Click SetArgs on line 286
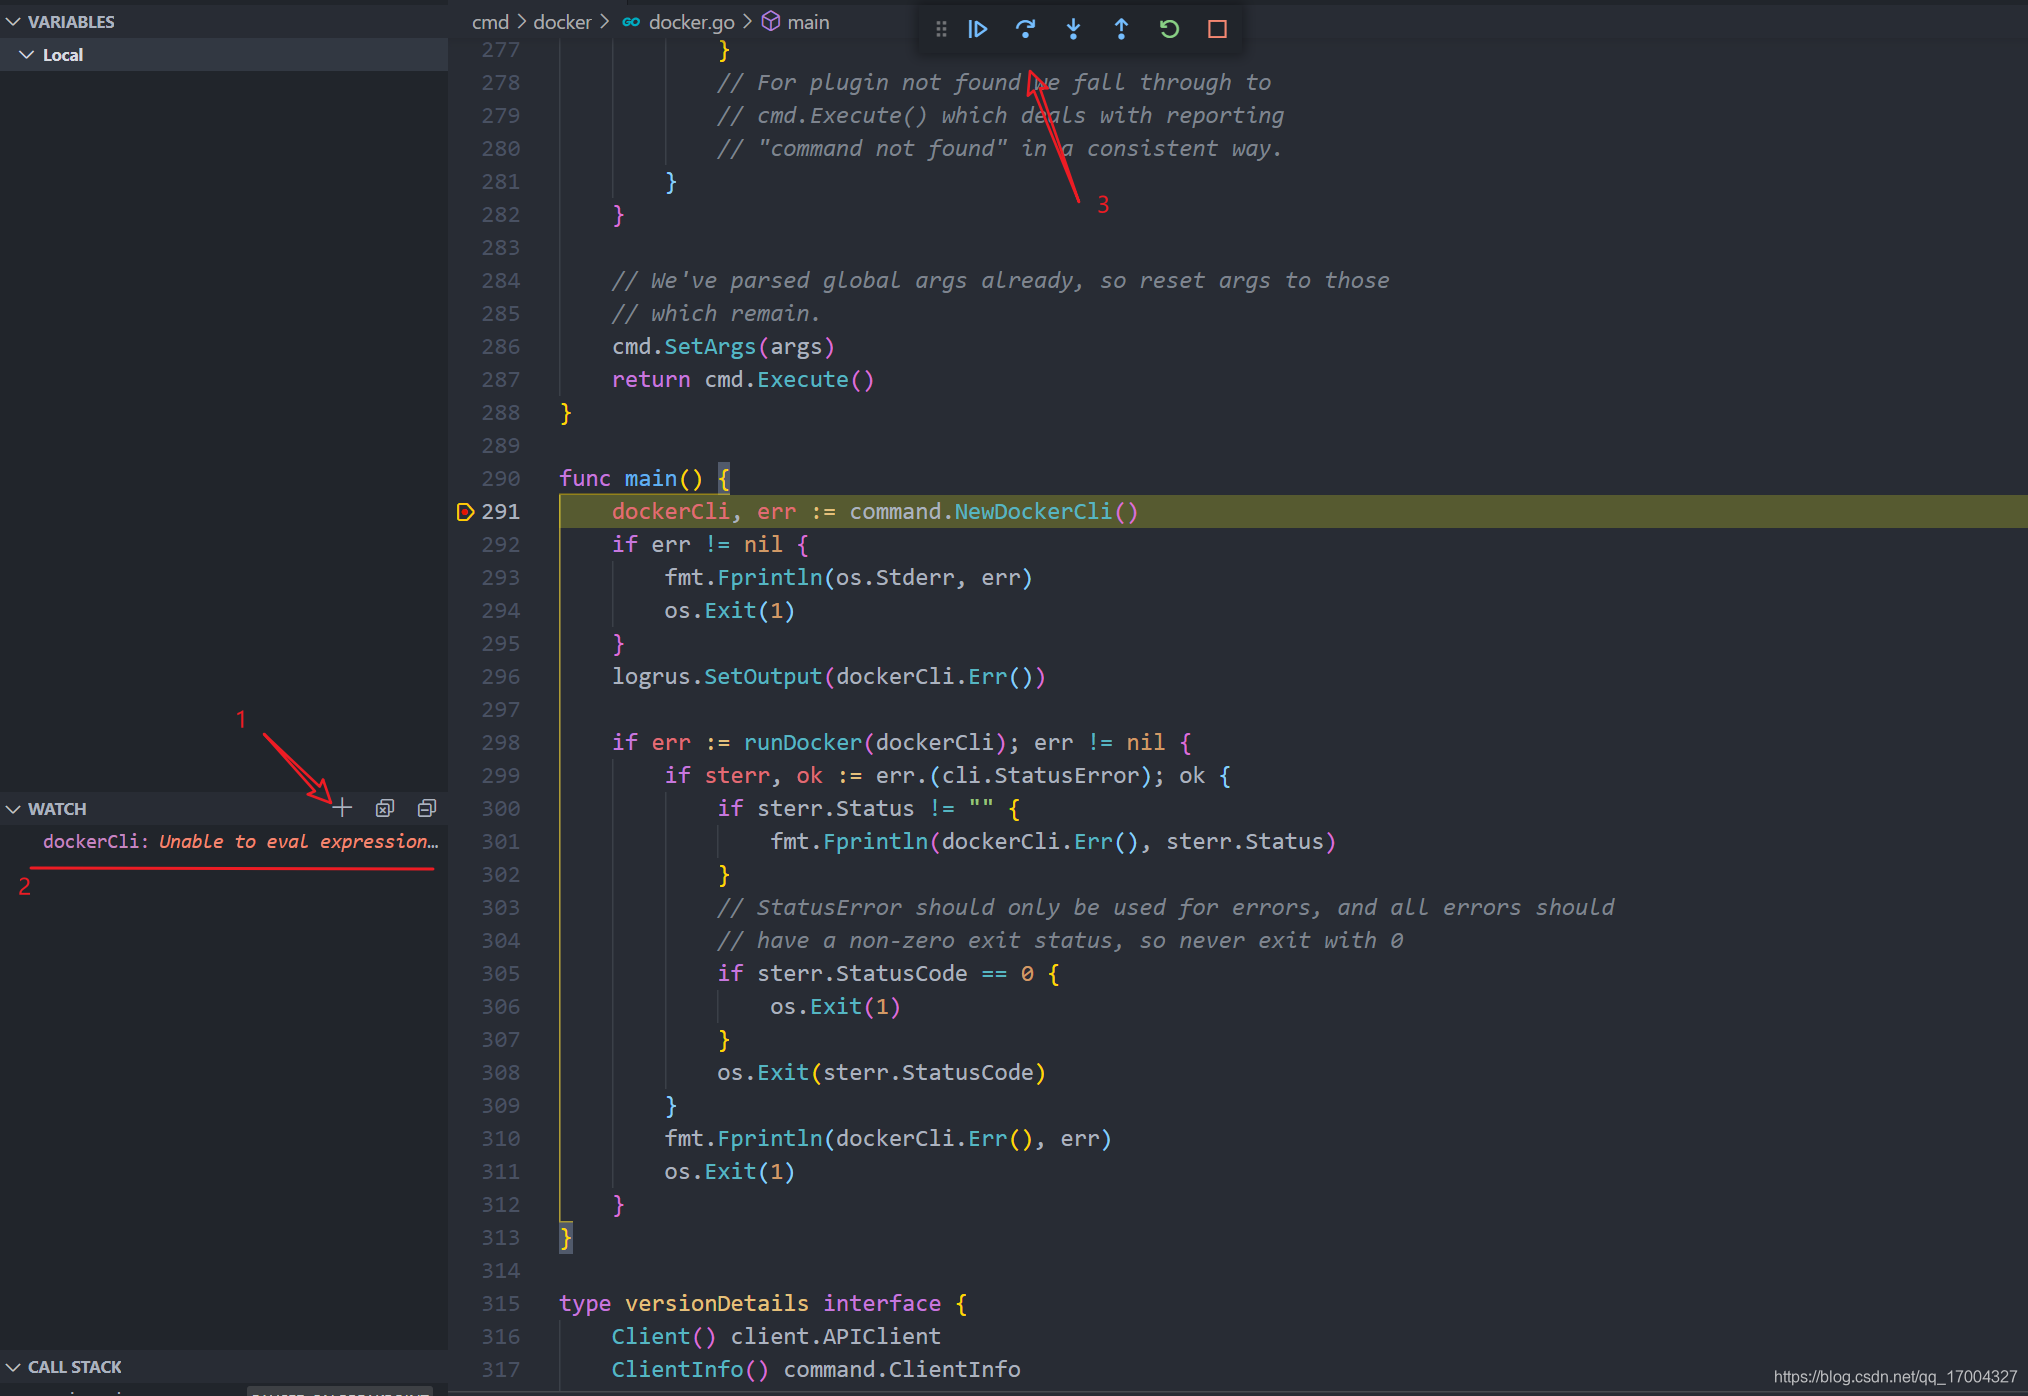This screenshot has height=1396, width=2028. [x=710, y=347]
